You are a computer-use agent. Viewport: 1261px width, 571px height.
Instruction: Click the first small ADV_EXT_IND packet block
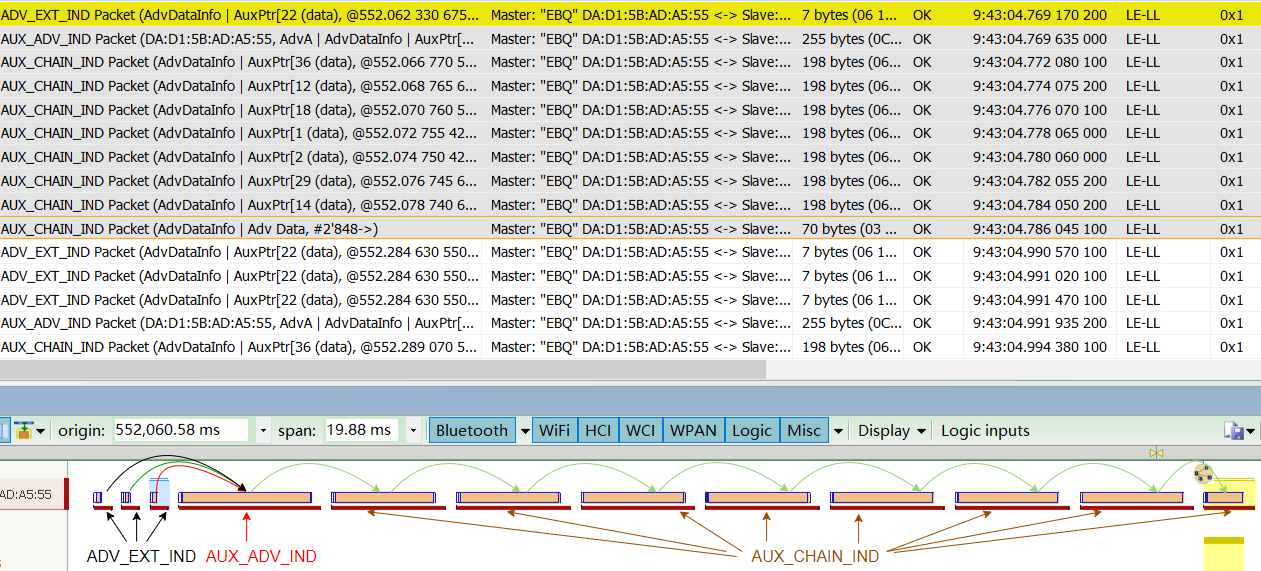[98, 497]
